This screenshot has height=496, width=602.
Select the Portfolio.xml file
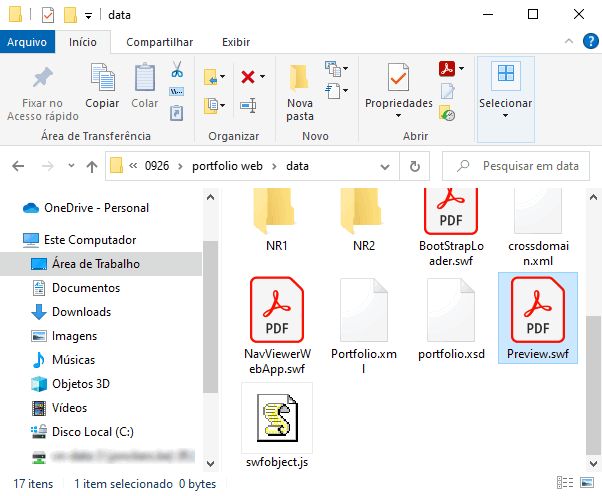(364, 326)
